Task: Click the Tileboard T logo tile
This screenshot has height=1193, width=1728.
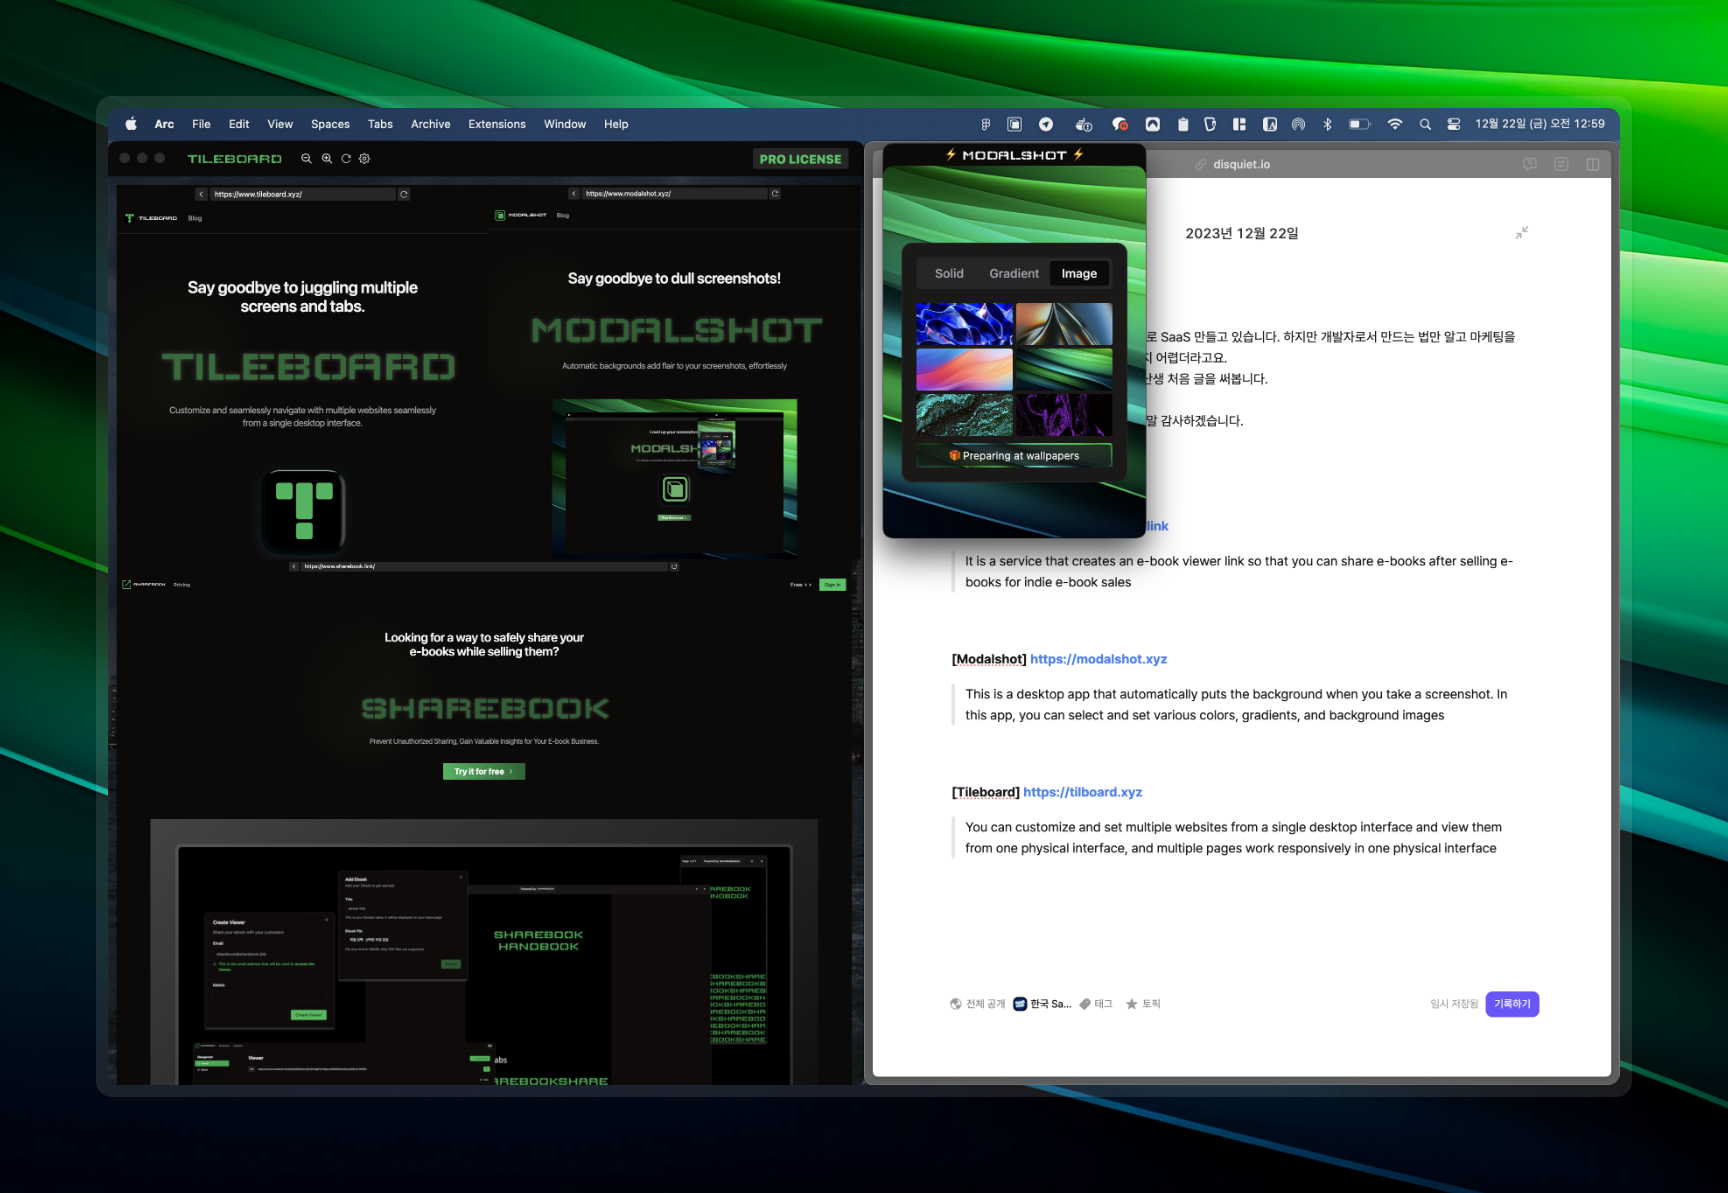Action: click(x=304, y=511)
